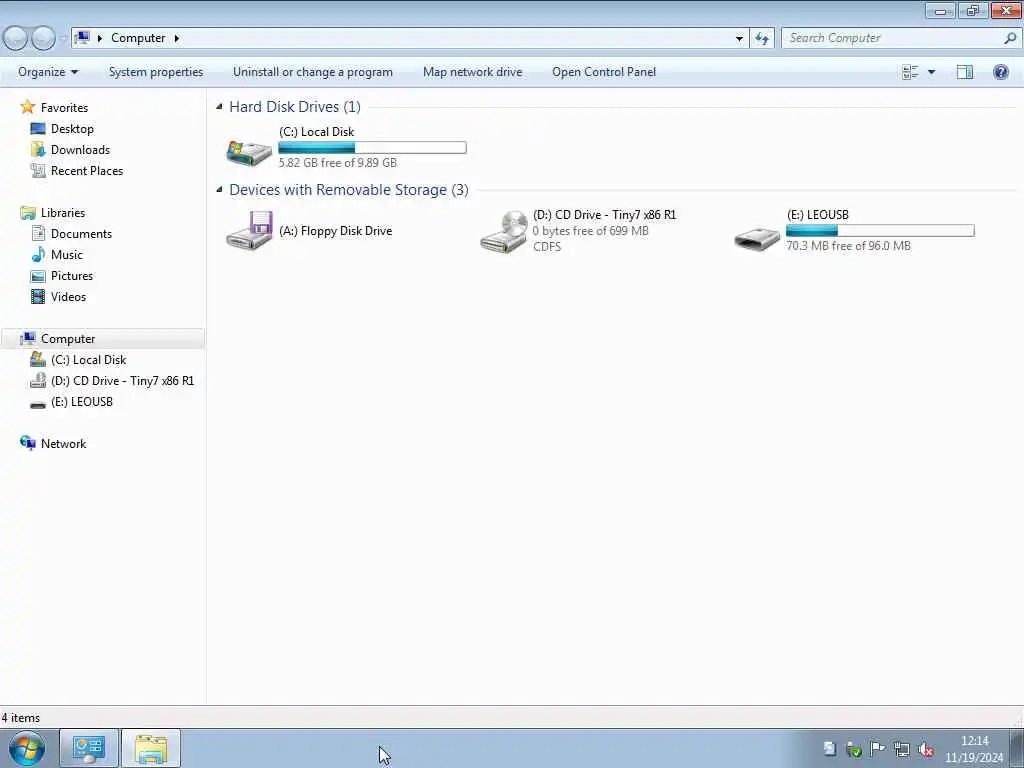Viewport: 1024px width, 768px height.
Task: Click Uninstall or change a program
Action: click(313, 72)
